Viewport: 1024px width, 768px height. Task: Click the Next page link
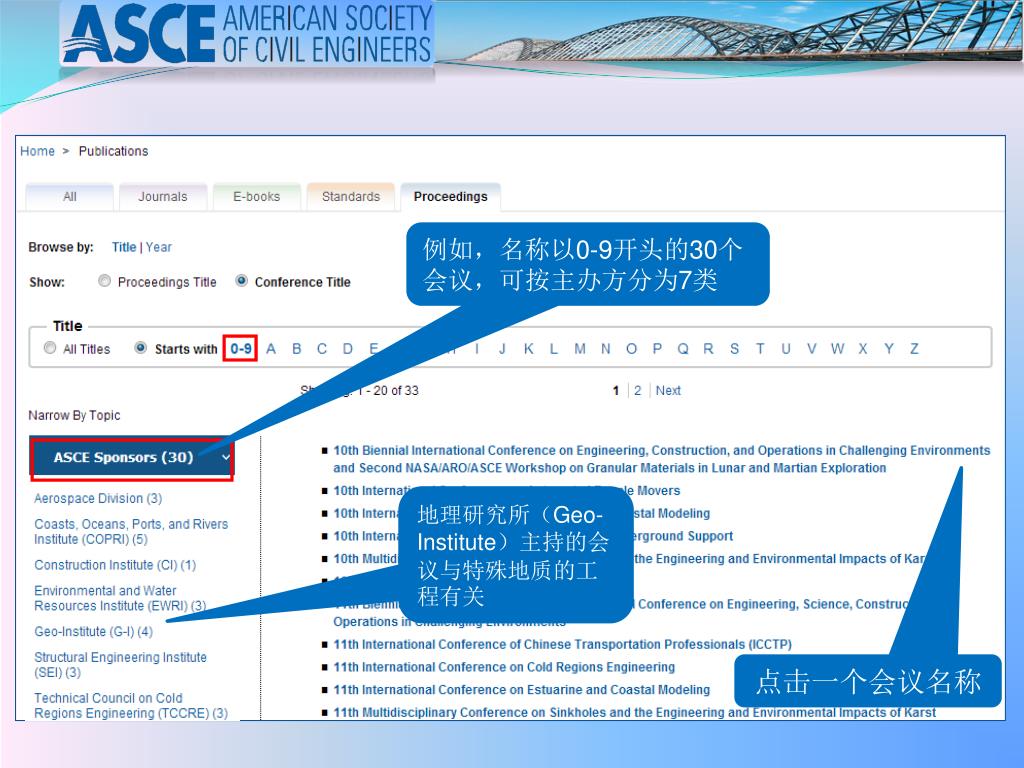click(668, 391)
